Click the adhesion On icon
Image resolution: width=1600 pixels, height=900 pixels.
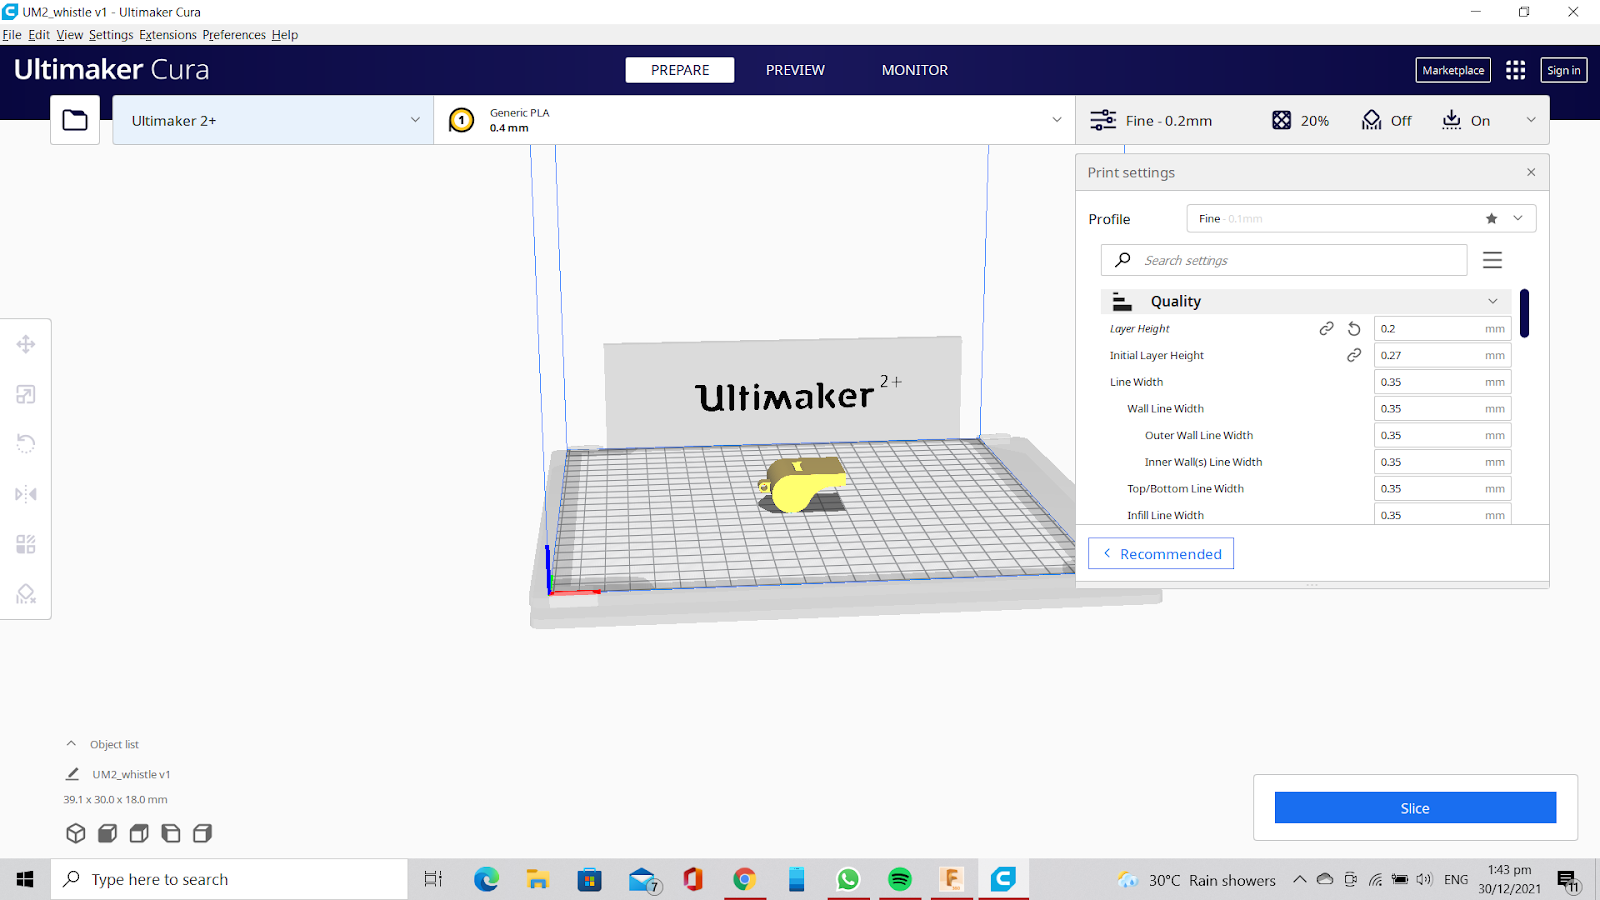[1451, 120]
